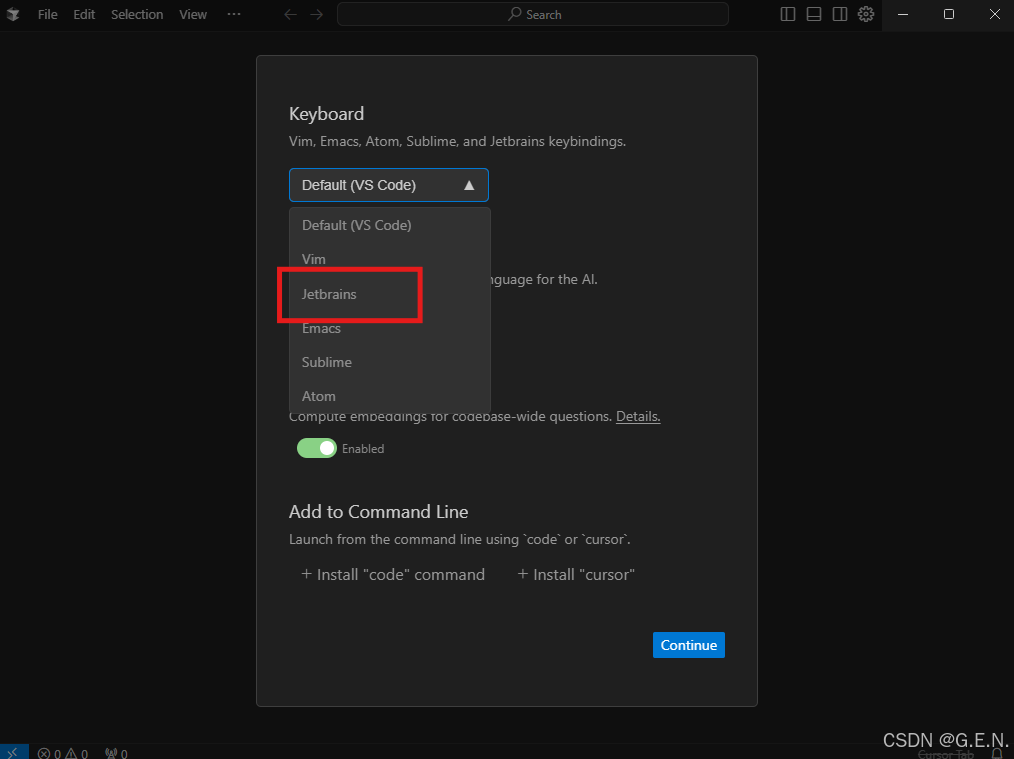Choose Default (VS Code) in keybinding list
Screen dimensions: 1014x759
[x=389, y=225]
